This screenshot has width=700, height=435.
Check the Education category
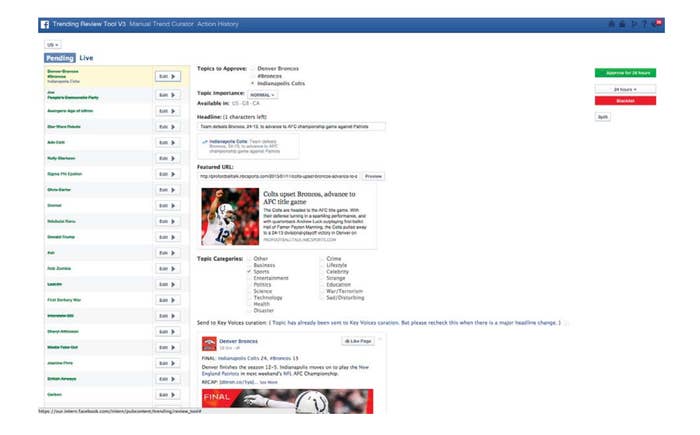(x=322, y=284)
